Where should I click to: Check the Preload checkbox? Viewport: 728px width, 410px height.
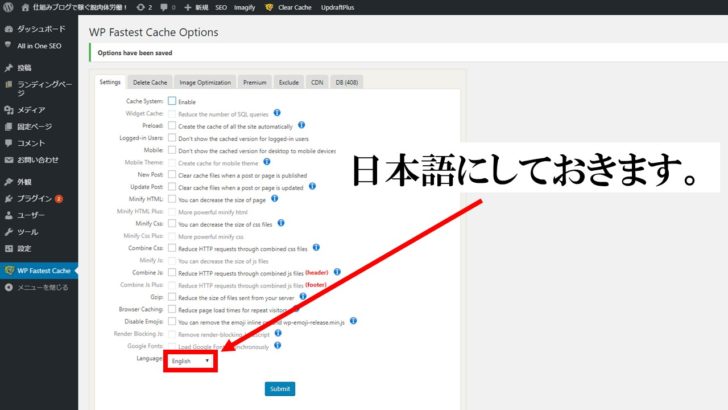172,125
